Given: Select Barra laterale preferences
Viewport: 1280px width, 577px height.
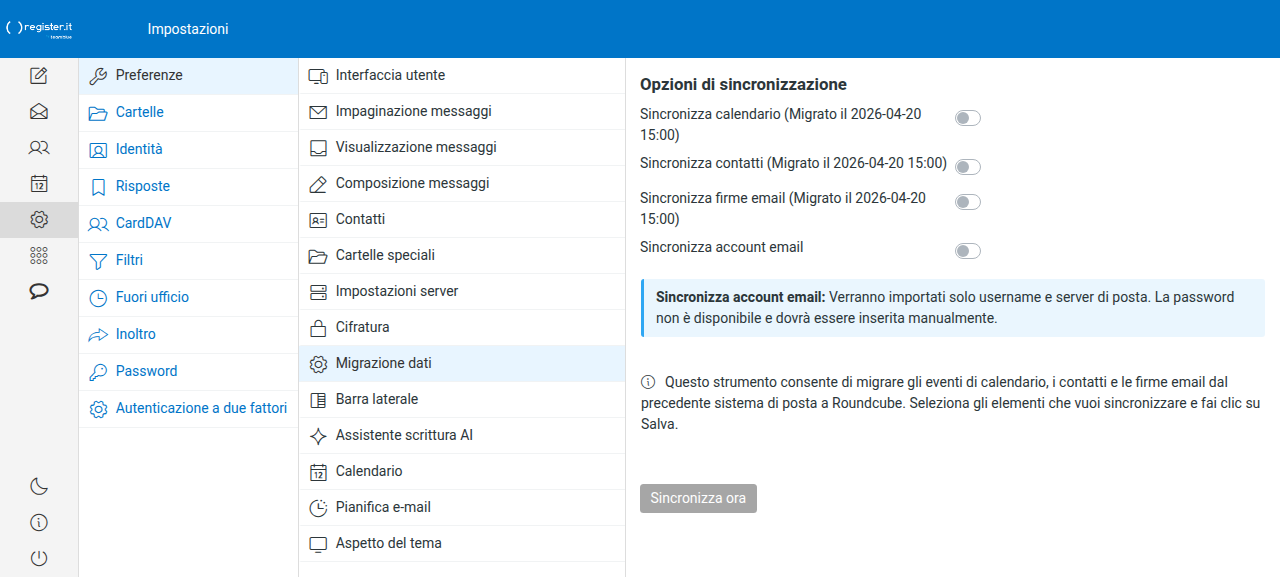Looking at the screenshot, I should [462, 399].
